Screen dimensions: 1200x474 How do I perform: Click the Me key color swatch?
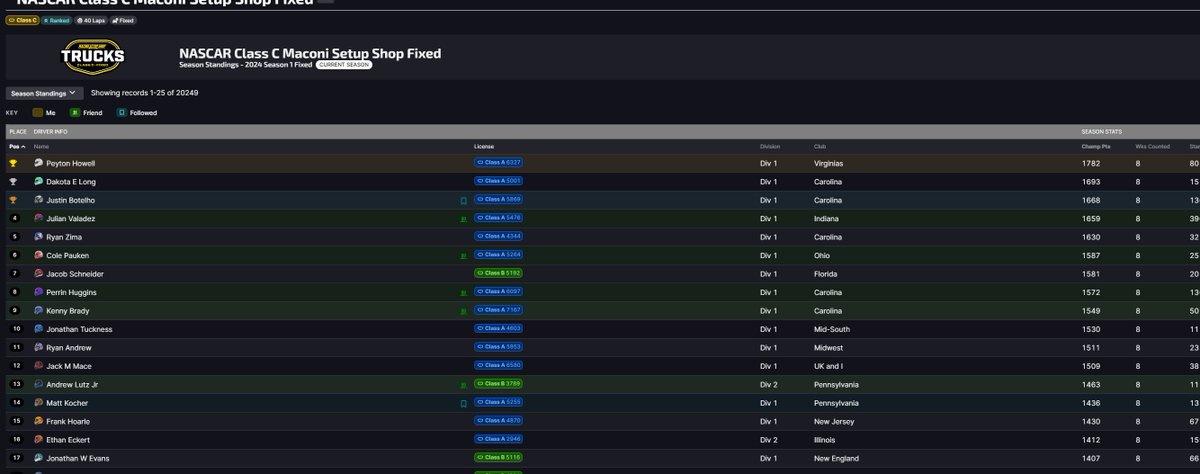(x=37, y=113)
